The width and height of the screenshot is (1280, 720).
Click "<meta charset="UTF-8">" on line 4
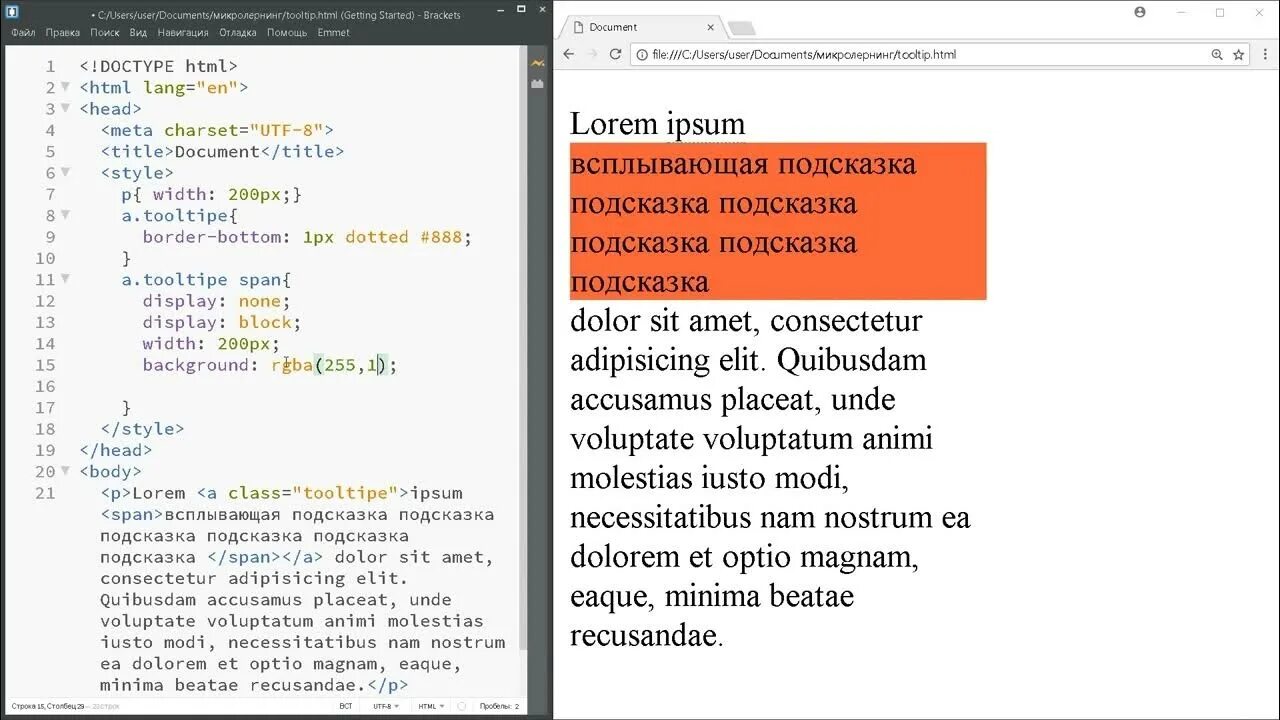coord(217,130)
